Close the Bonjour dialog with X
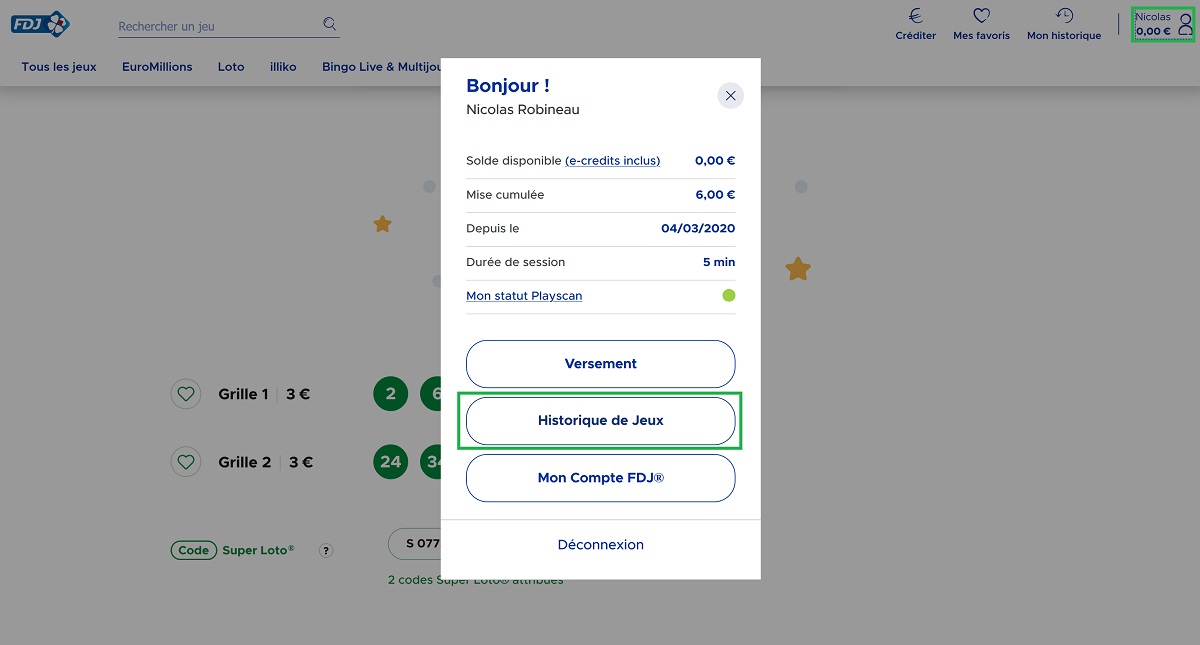The width and height of the screenshot is (1200, 645). click(731, 96)
